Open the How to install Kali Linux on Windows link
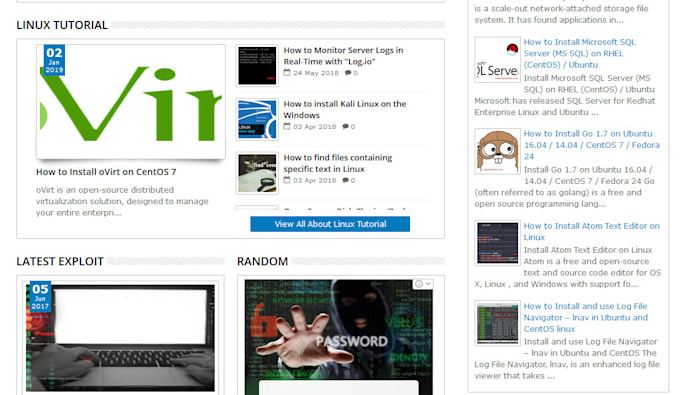Image resolution: width=680 pixels, height=395 pixels. [x=345, y=110]
